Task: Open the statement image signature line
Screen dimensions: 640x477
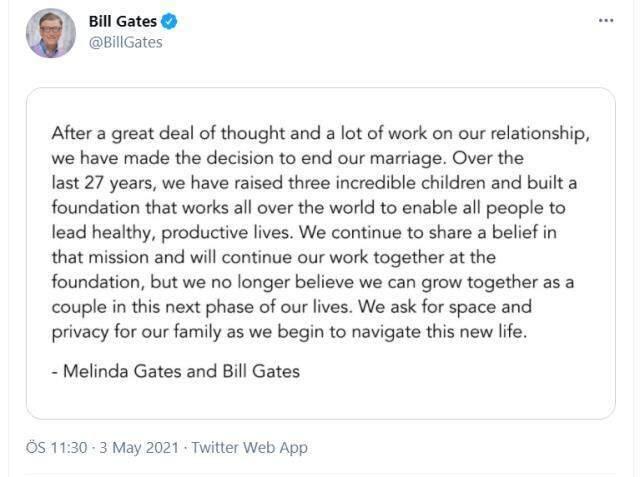Action: [x=176, y=371]
